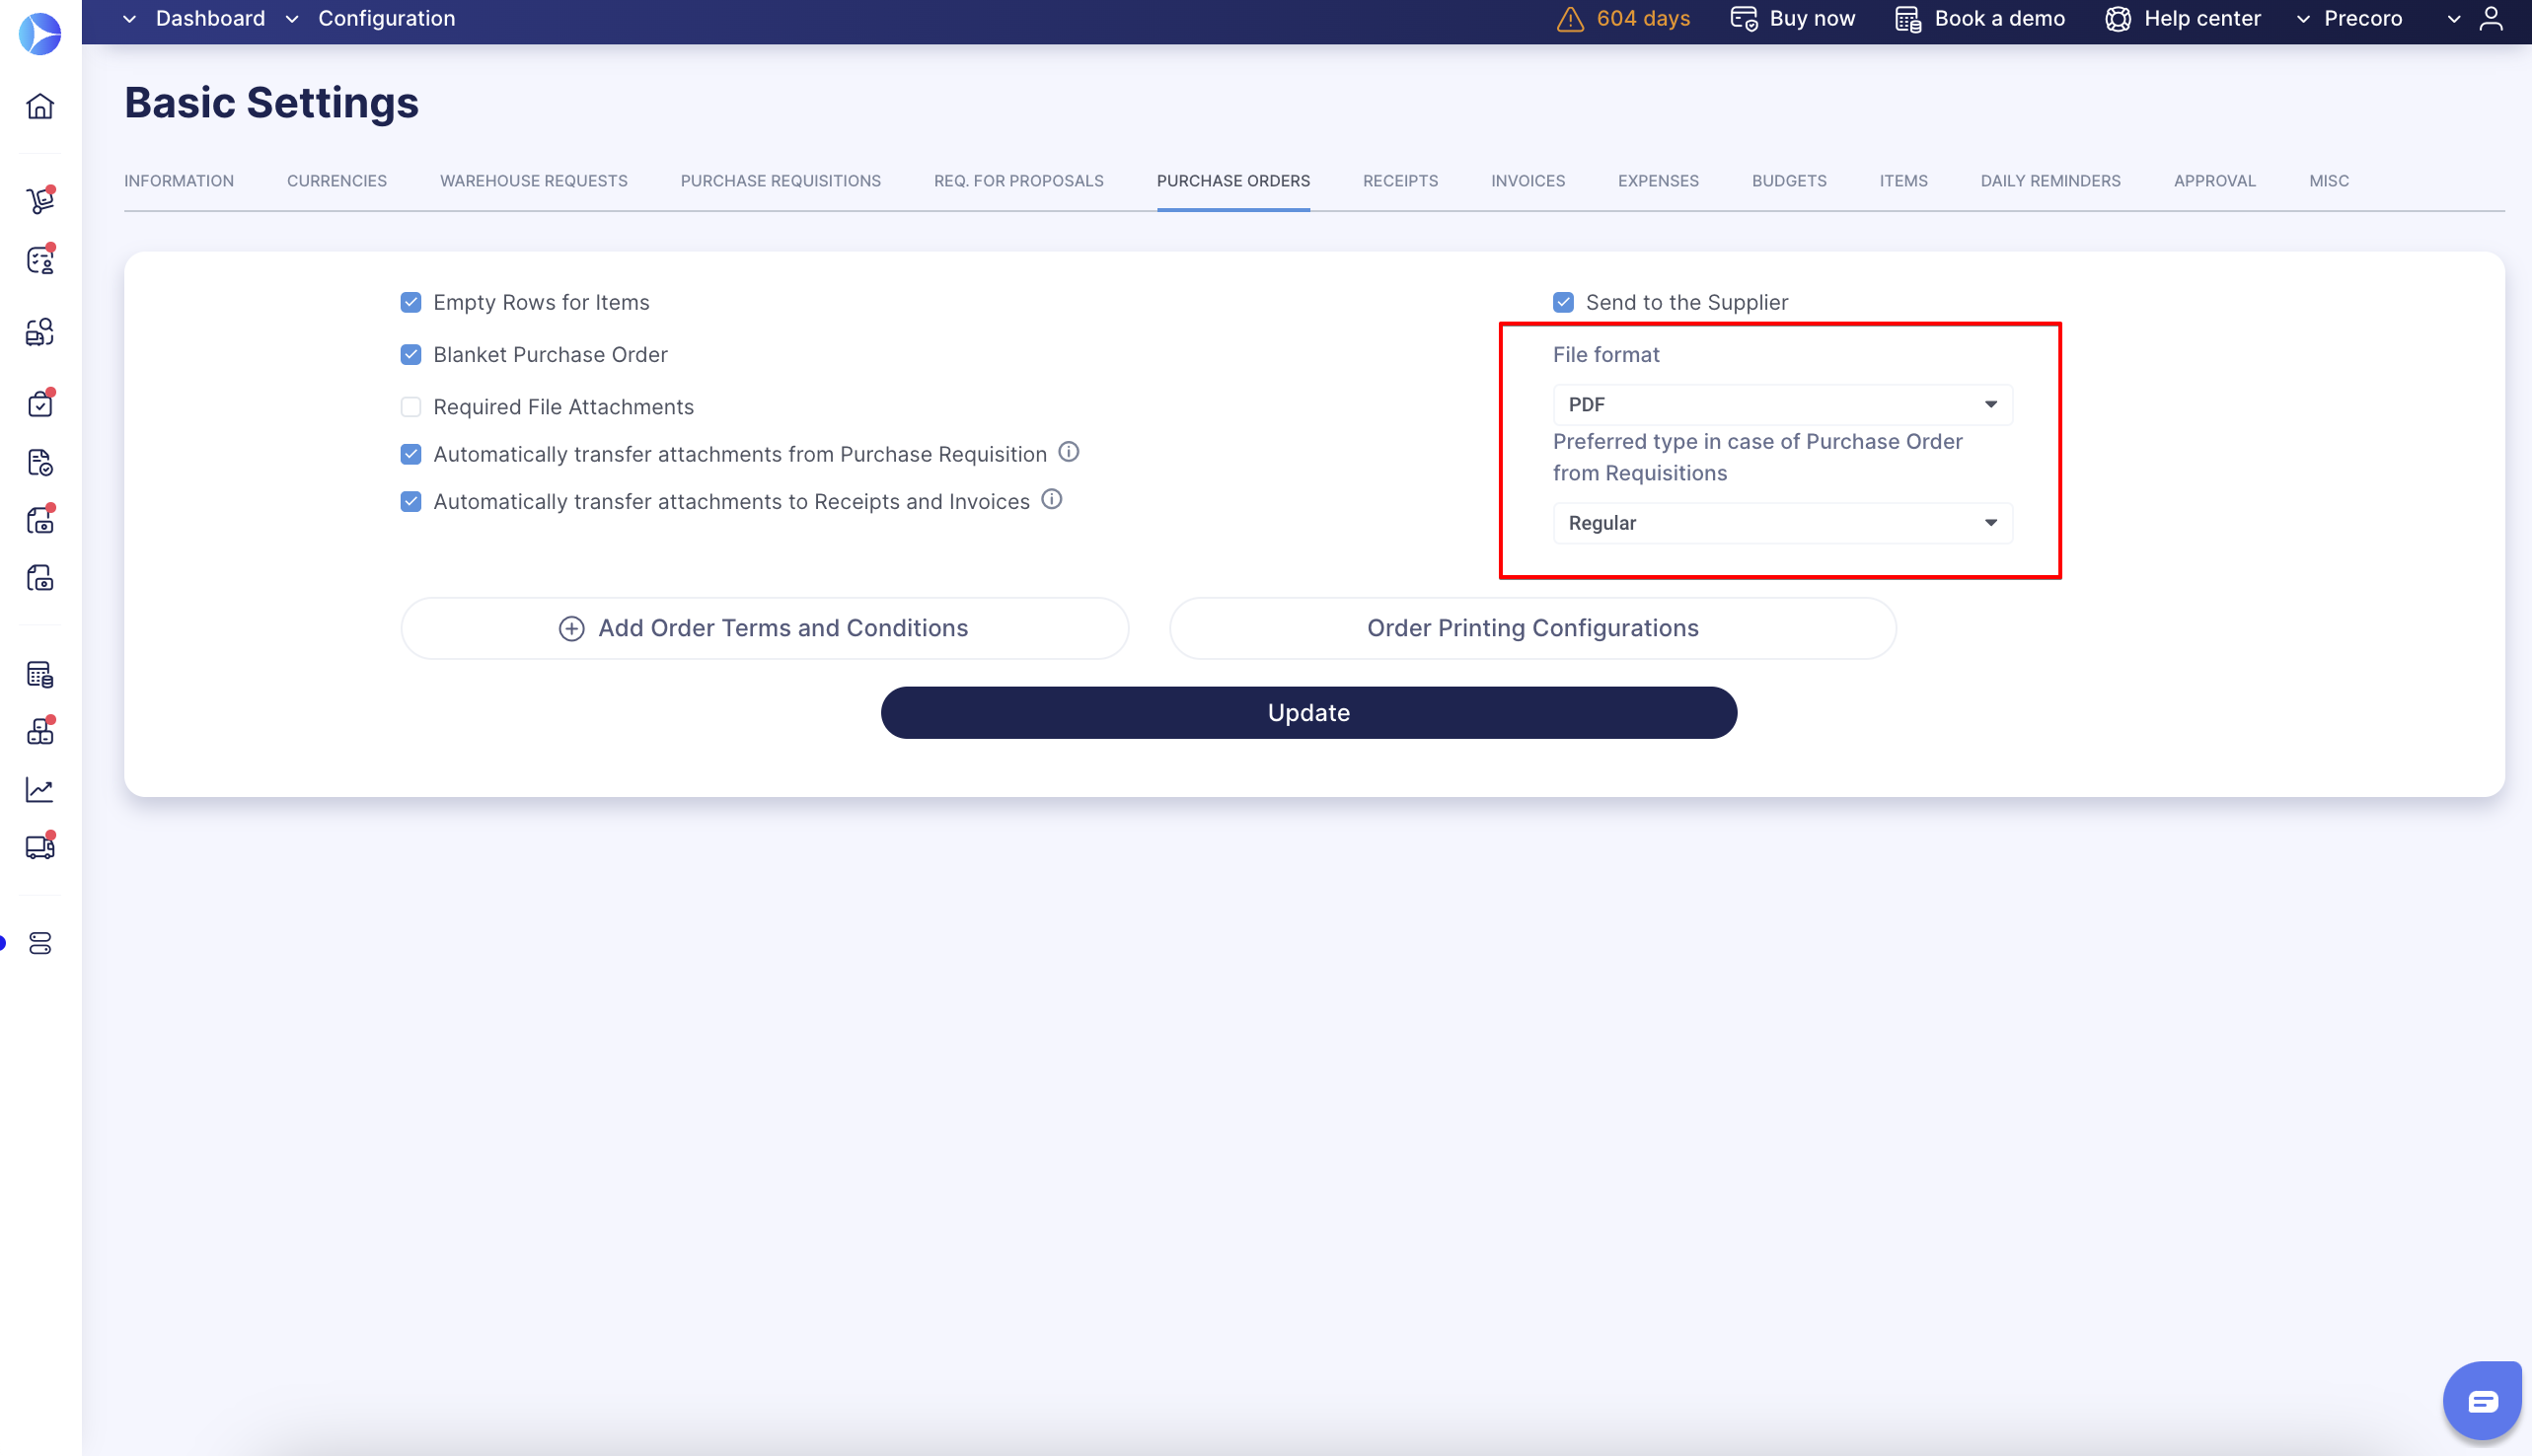Click the Buy now card icon
Screen dimensions: 2532x1456
click(1744, 19)
